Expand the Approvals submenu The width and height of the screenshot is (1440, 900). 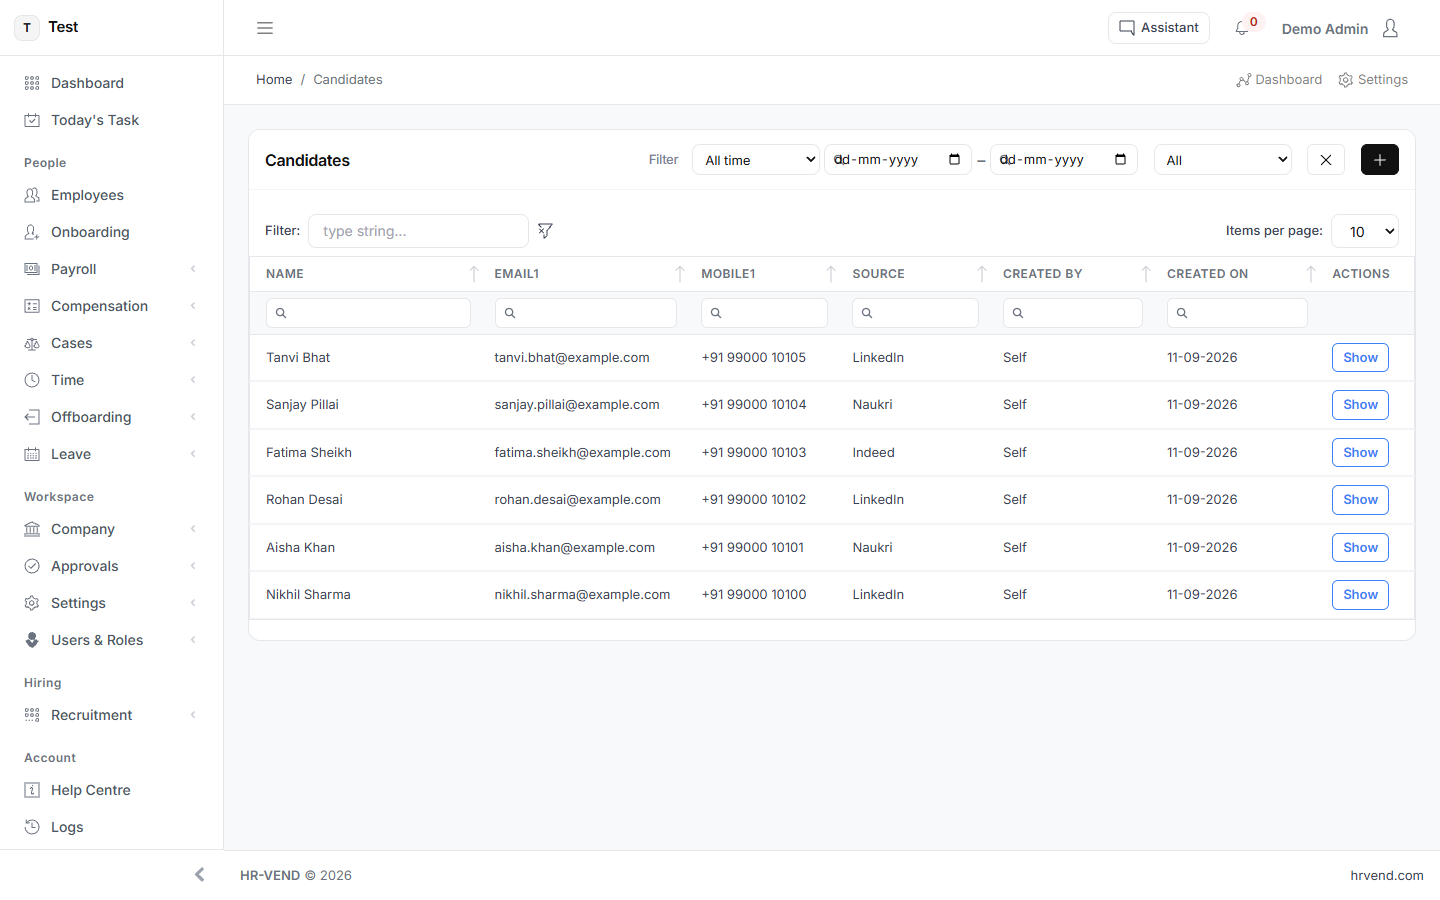[x=111, y=566]
